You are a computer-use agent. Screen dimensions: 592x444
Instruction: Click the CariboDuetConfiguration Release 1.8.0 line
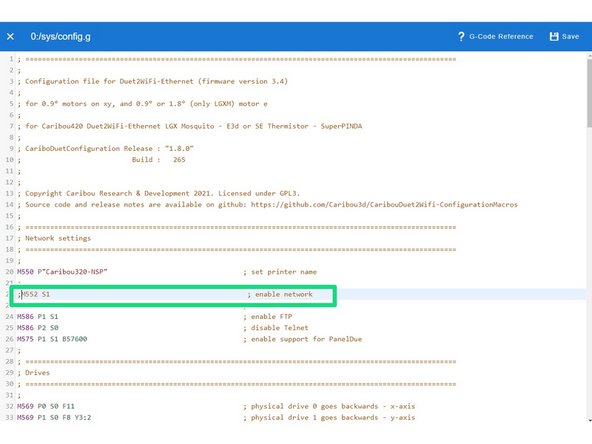tap(105, 148)
